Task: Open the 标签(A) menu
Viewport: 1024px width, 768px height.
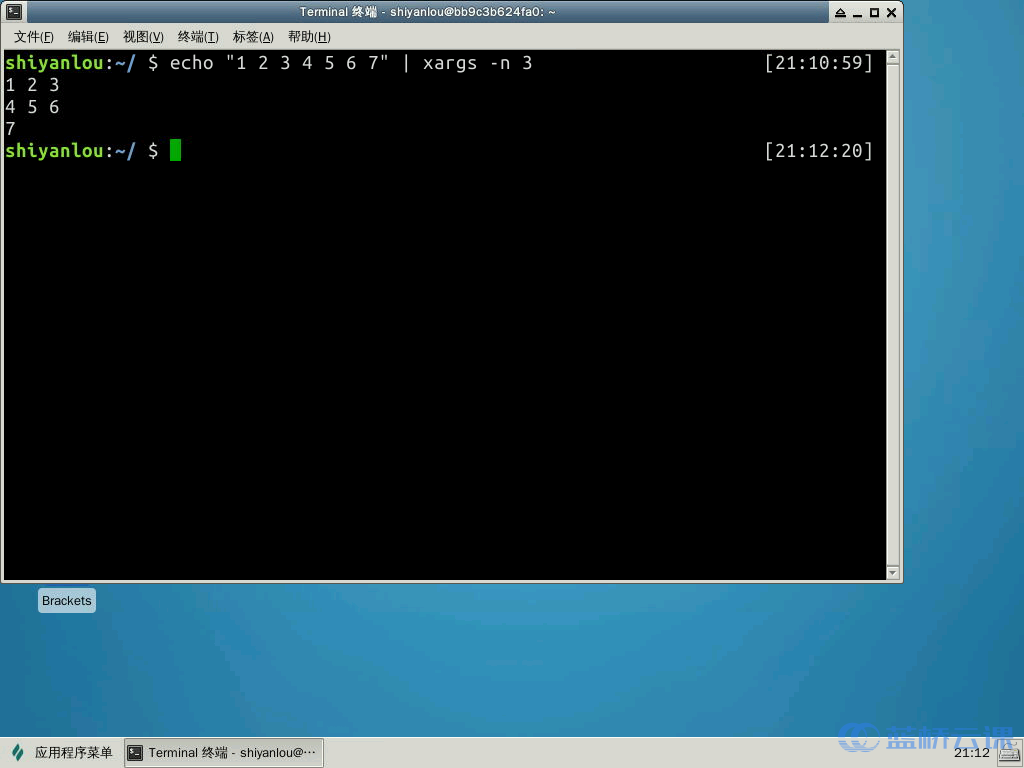Action: tap(252, 37)
